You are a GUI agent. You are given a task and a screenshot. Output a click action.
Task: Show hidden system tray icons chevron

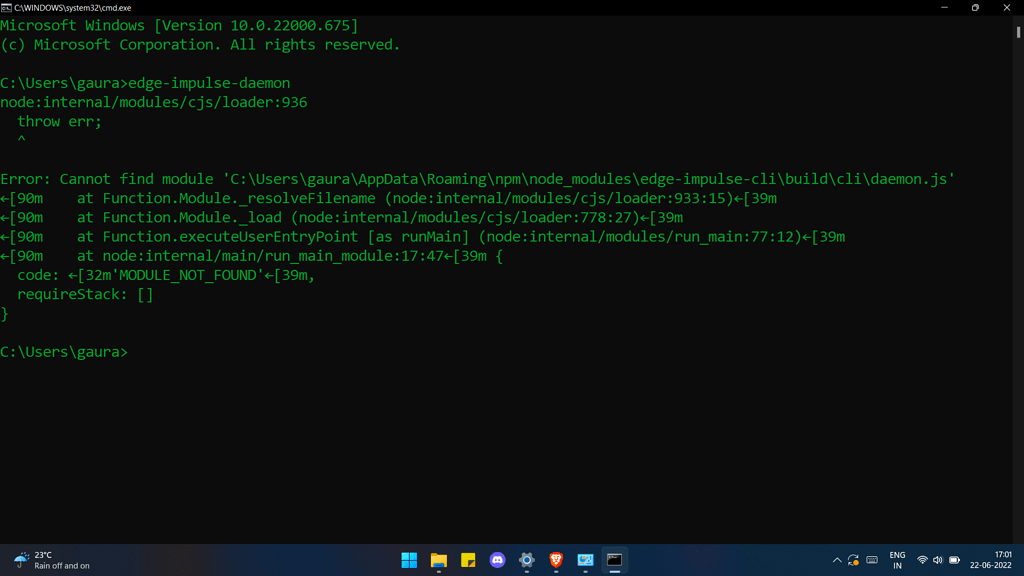click(x=837, y=560)
